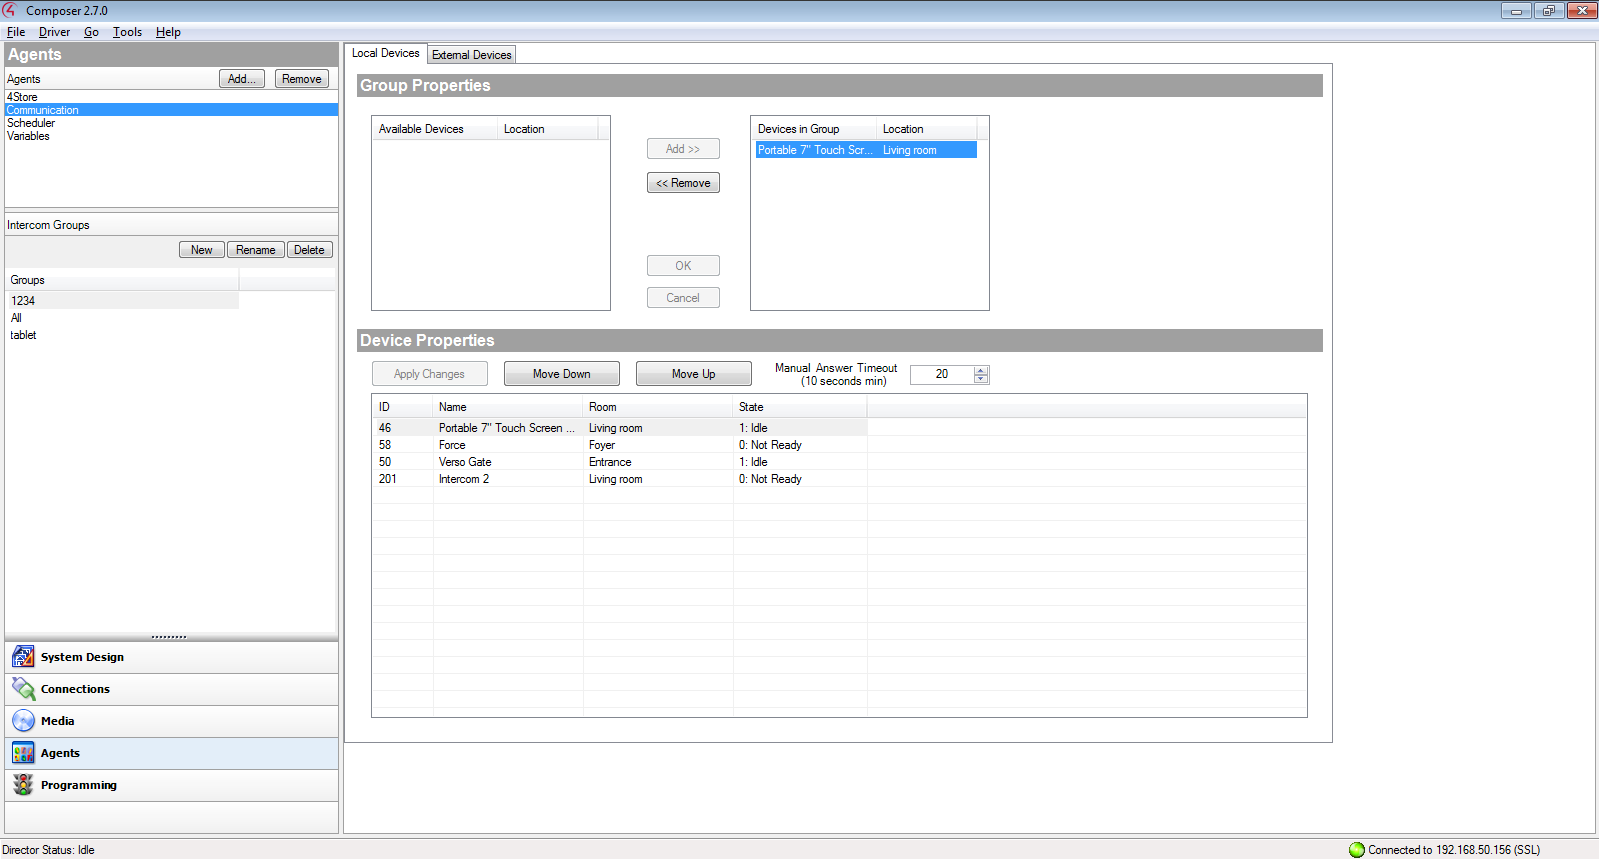Click Move Up button
1599x859 pixels.
[693, 374]
